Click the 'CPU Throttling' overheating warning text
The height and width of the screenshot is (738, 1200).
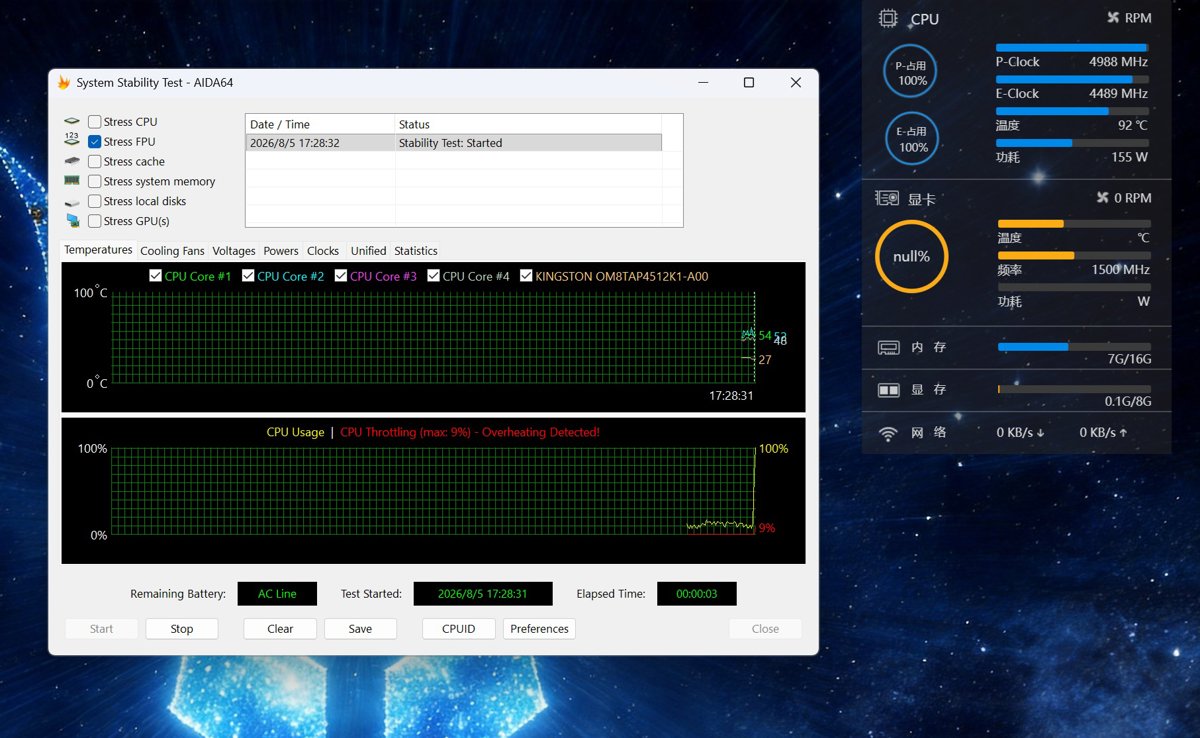470,433
